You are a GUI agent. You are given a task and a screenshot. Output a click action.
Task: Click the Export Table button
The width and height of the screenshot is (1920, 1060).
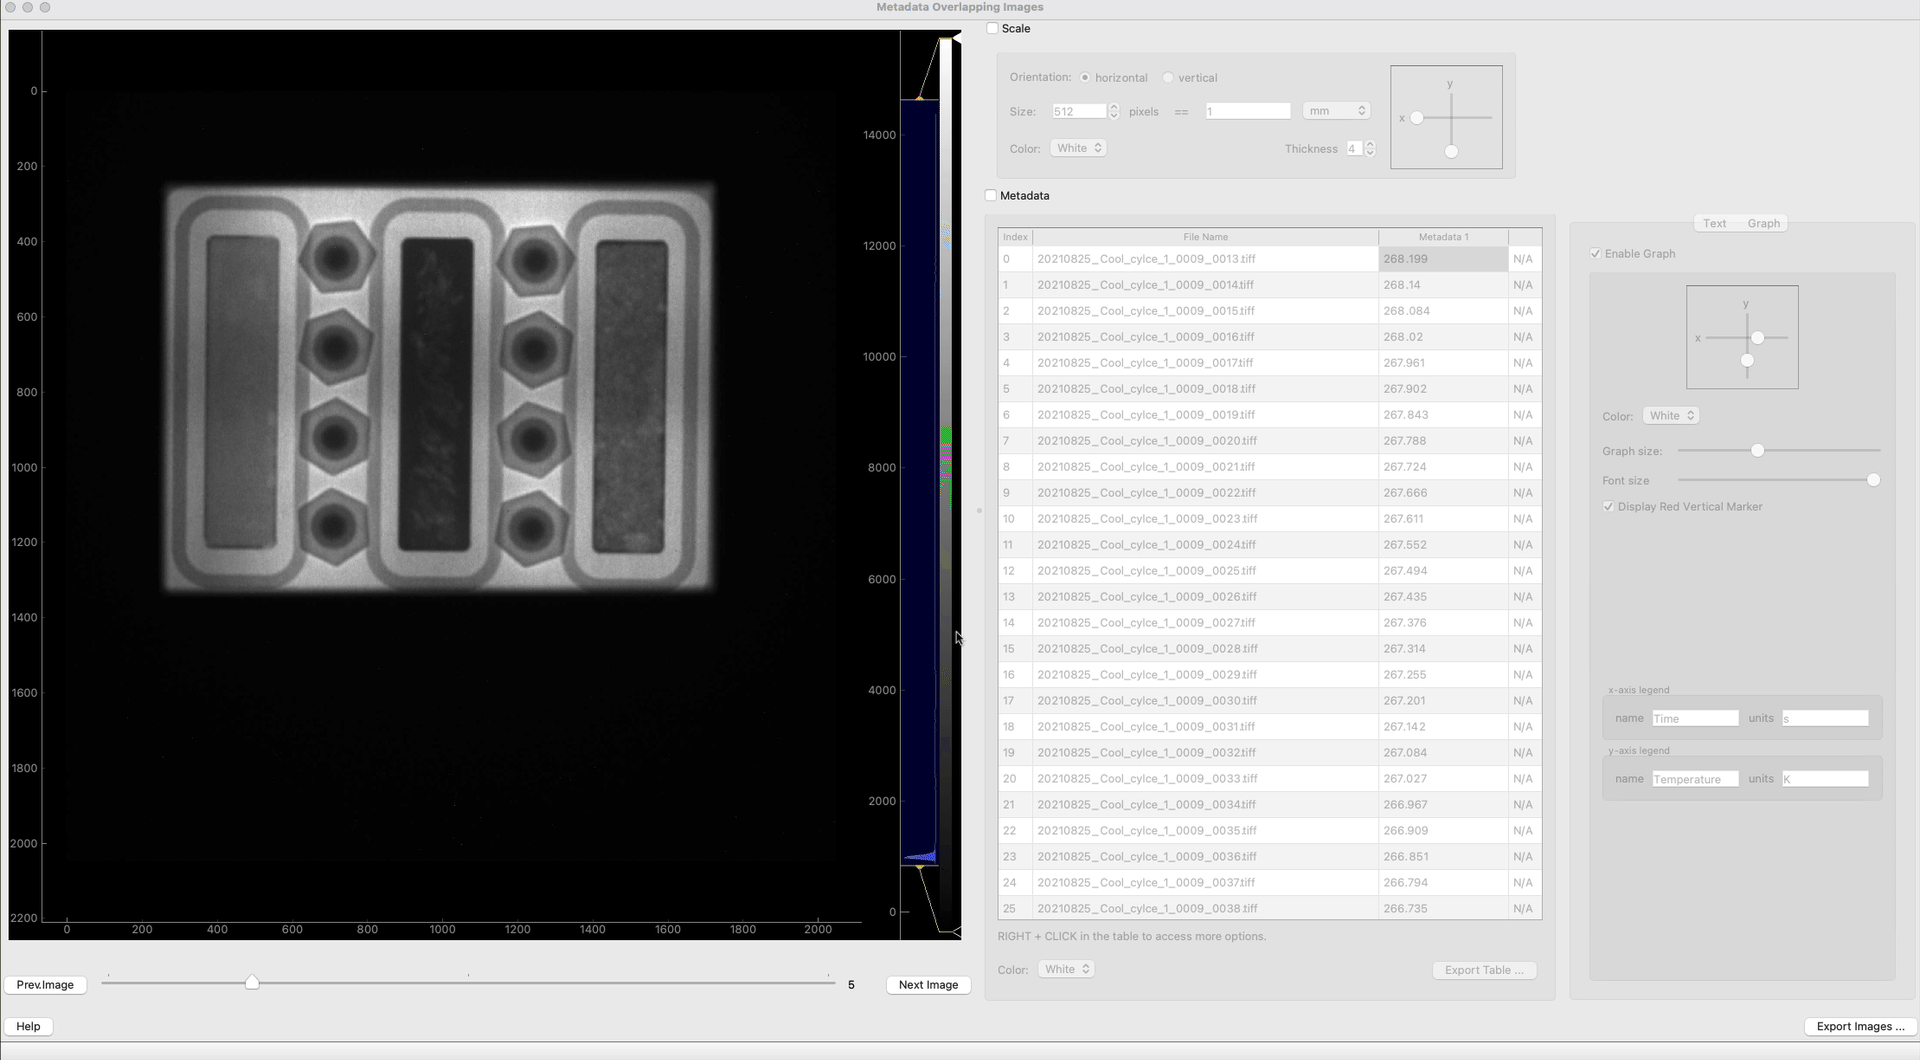(x=1484, y=970)
